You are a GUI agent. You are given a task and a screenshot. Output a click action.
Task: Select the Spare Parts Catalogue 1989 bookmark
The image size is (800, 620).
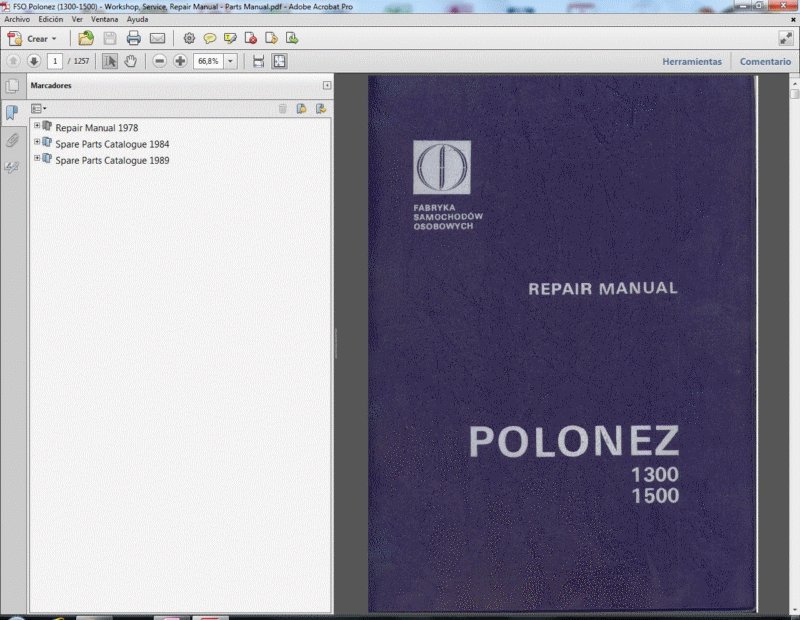[112, 160]
